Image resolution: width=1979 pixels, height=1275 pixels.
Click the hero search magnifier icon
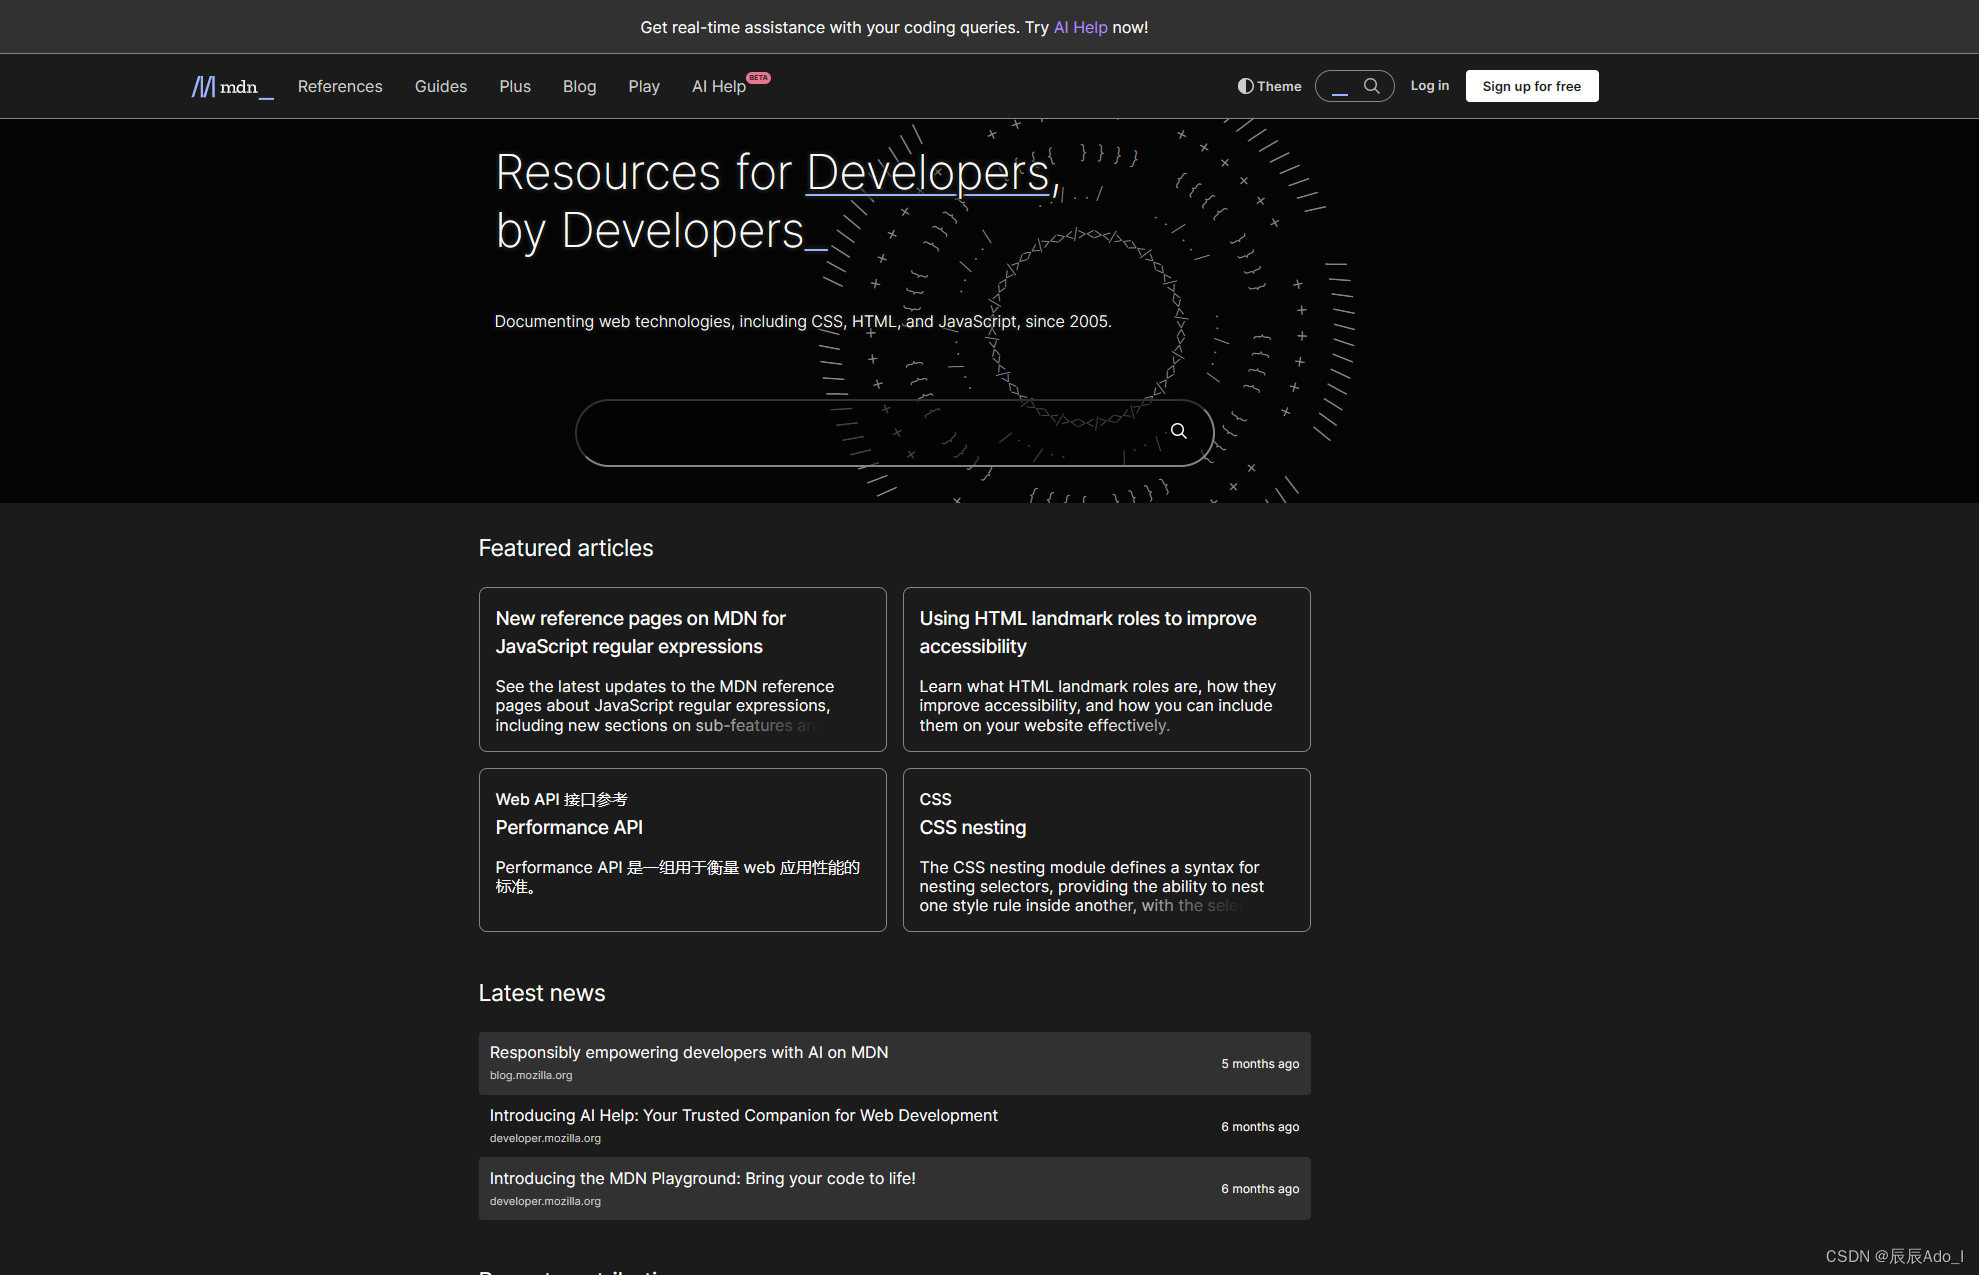pos(1179,431)
